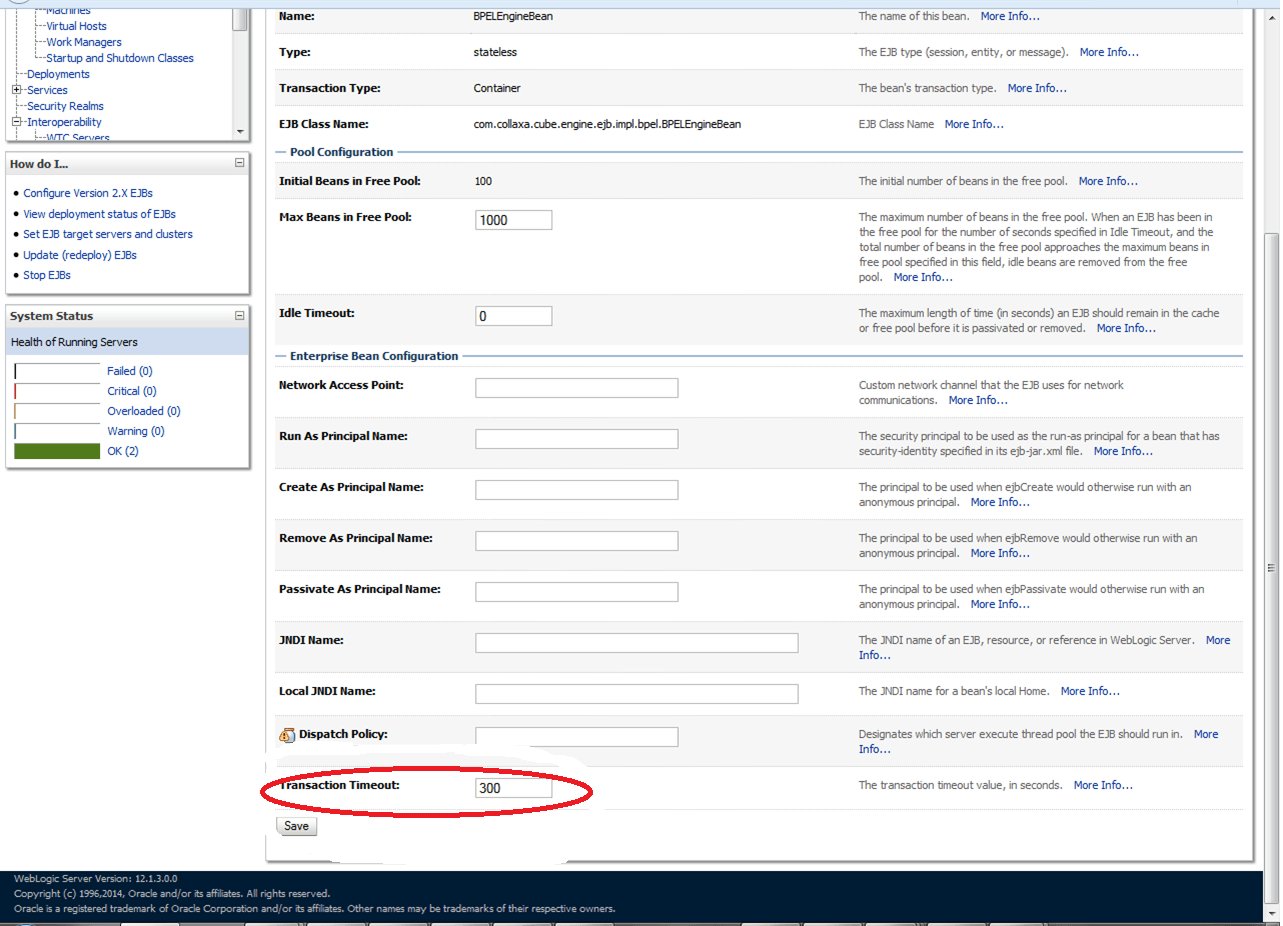Open More Info for Network Access Point

tap(978, 400)
